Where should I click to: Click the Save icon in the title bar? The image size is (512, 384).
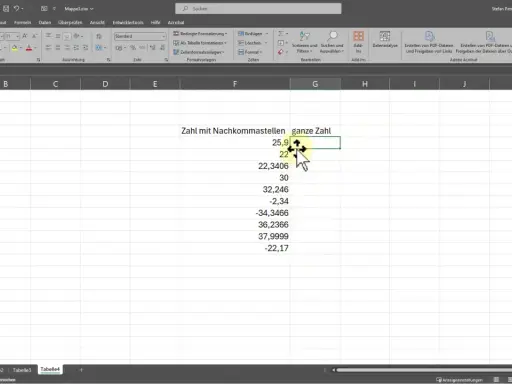(6, 9)
